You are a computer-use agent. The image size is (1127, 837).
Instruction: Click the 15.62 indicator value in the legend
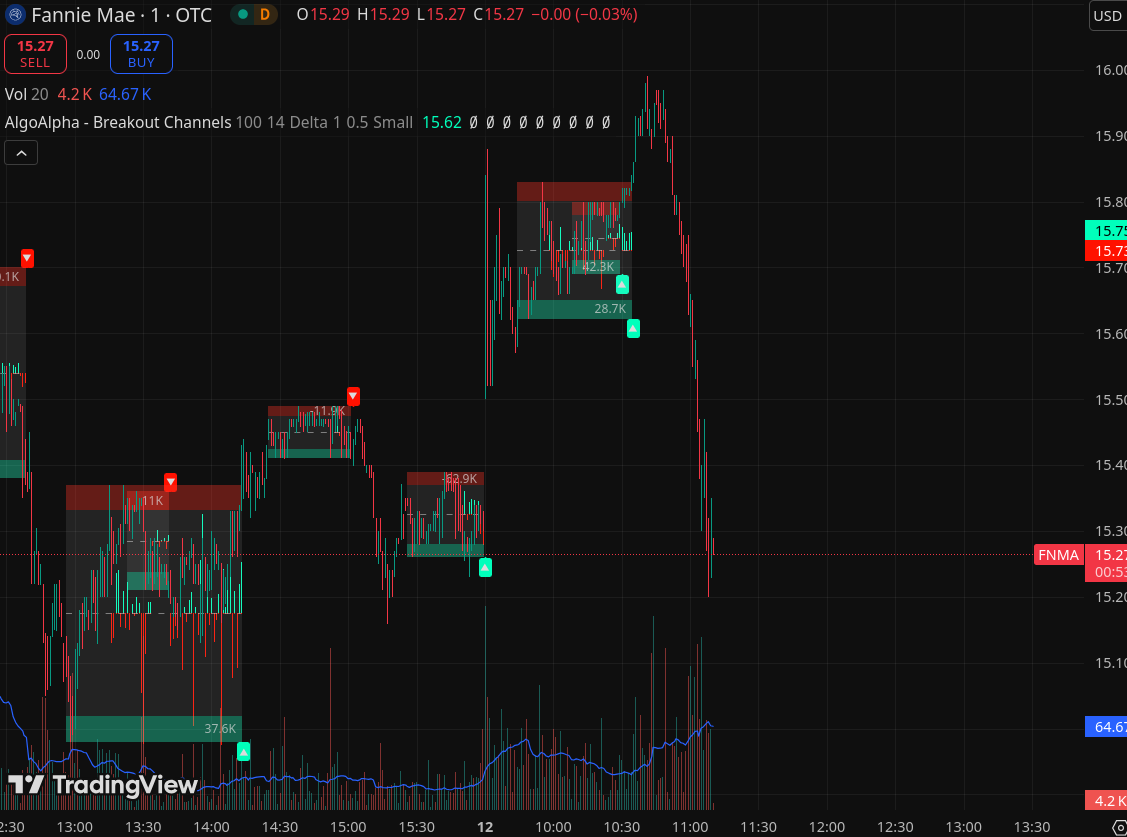442,122
